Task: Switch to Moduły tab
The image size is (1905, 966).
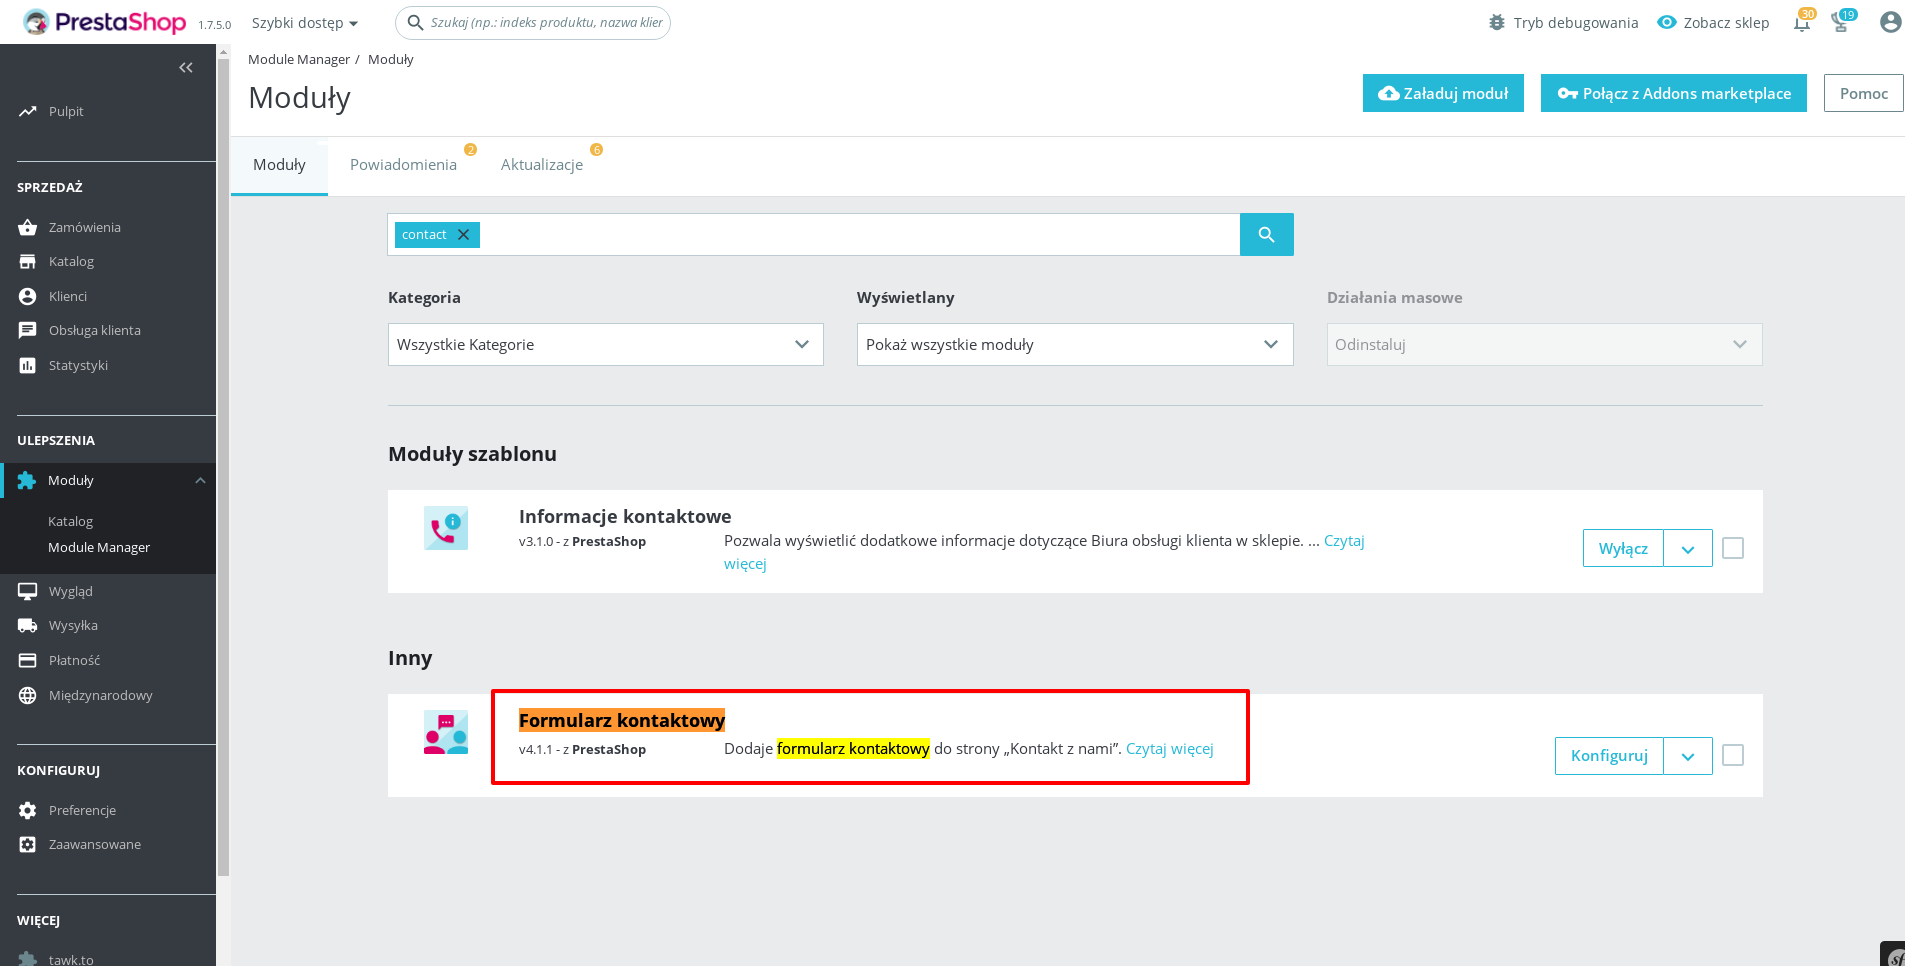Action: tap(279, 165)
